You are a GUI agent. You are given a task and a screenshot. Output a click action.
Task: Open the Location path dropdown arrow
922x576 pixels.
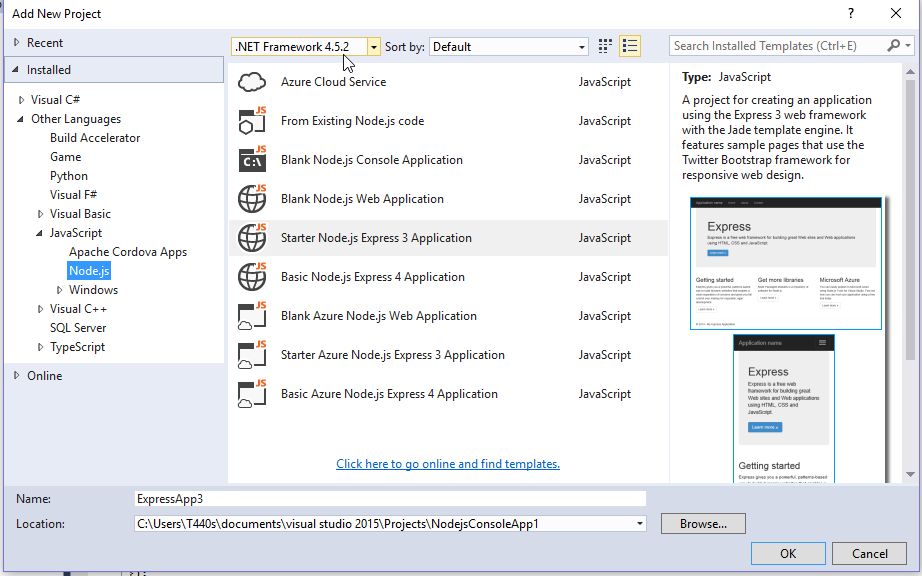point(638,523)
